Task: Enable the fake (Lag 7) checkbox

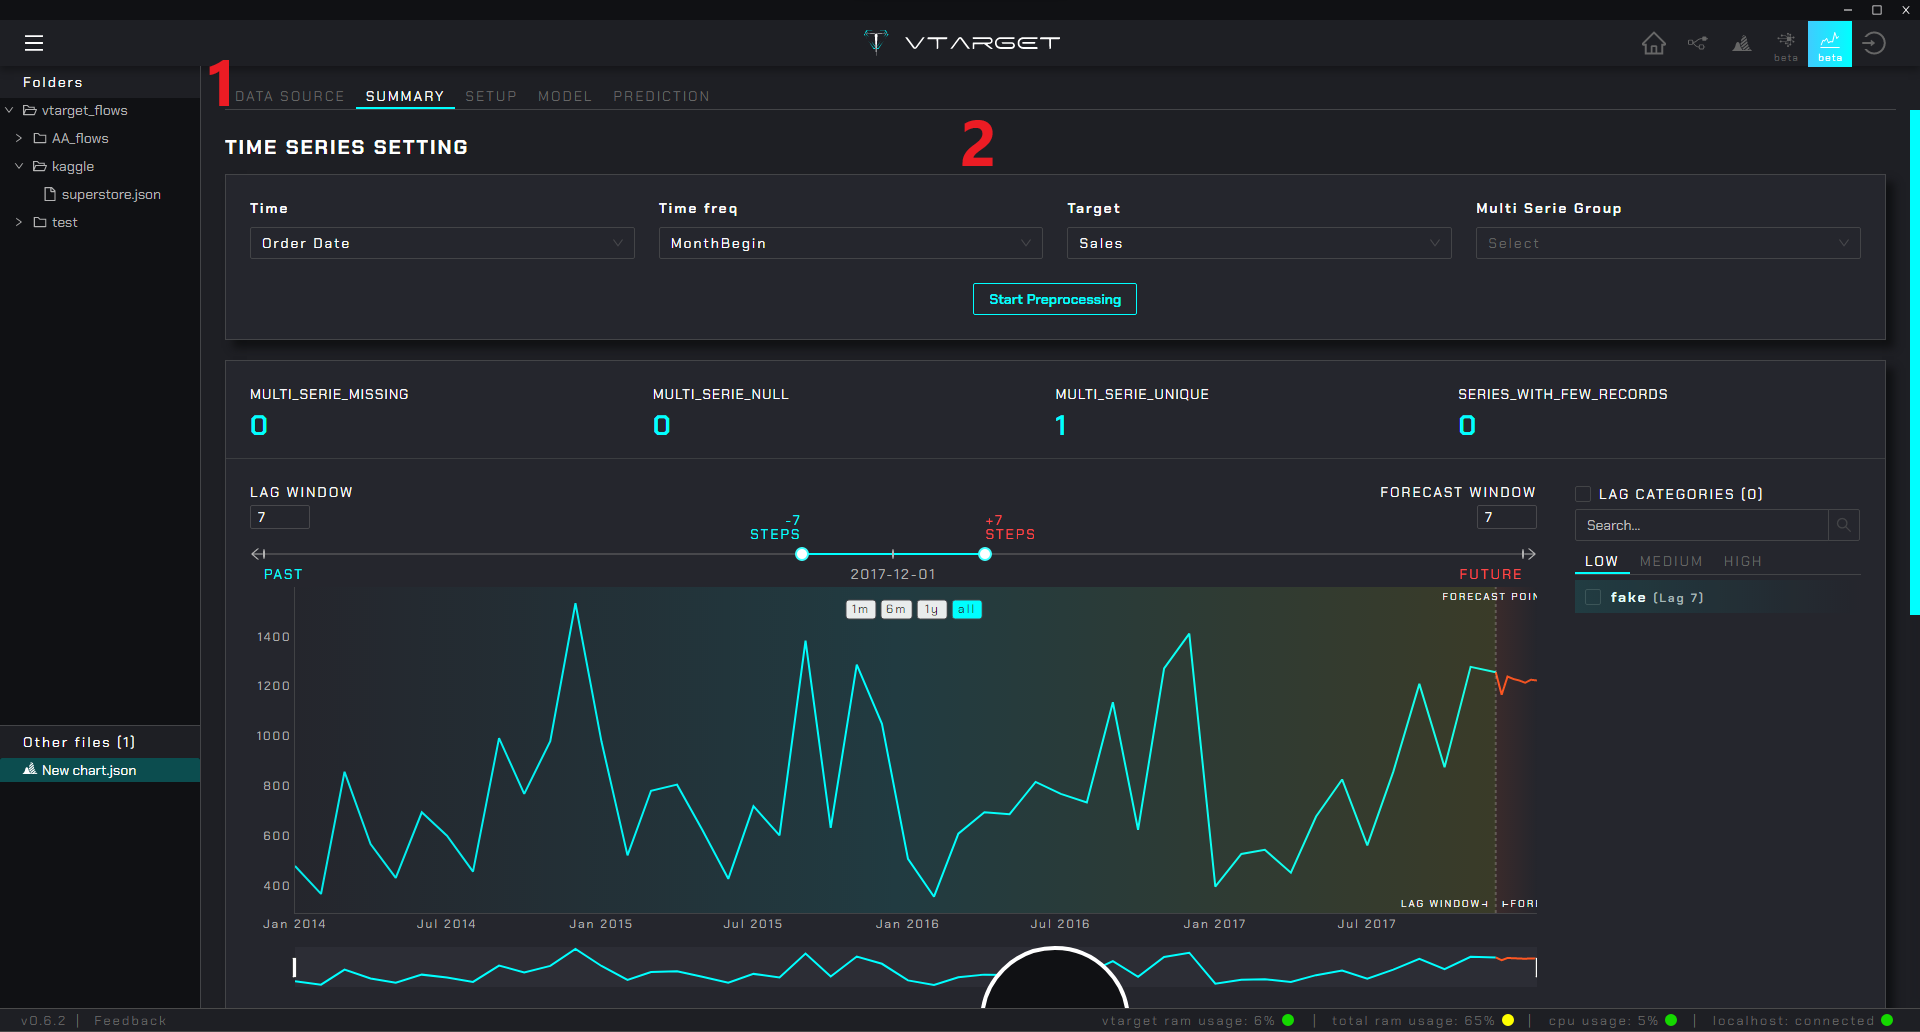Action: click(x=1594, y=597)
